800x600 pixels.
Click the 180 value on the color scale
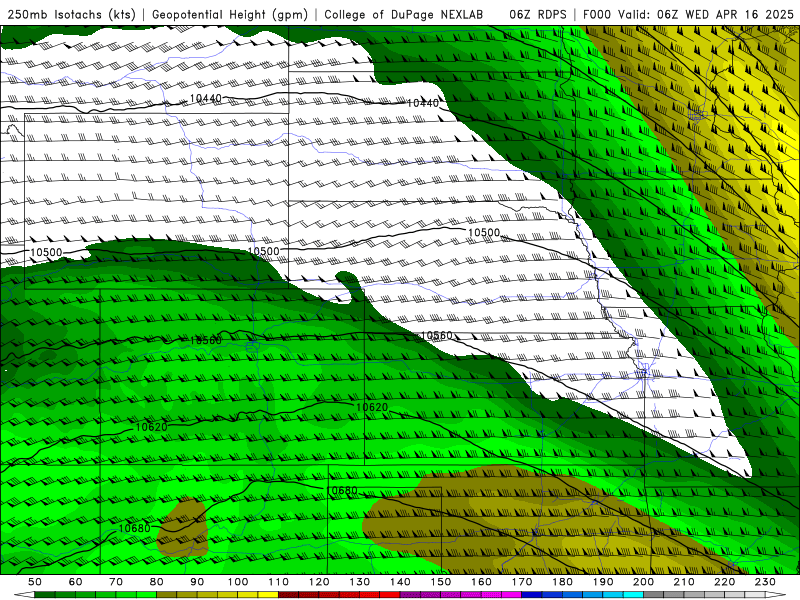pyautogui.click(x=562, y=582)
